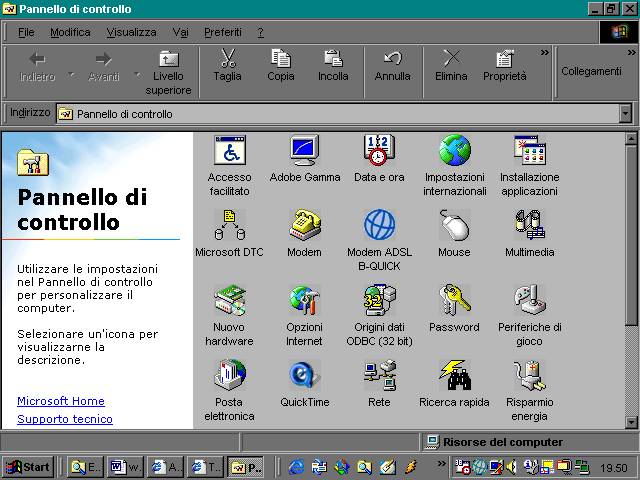Image resolution: width=640 pixels, height=480 pixels.
Task: Click the Indietro back toolbar button
Action: 38,67
